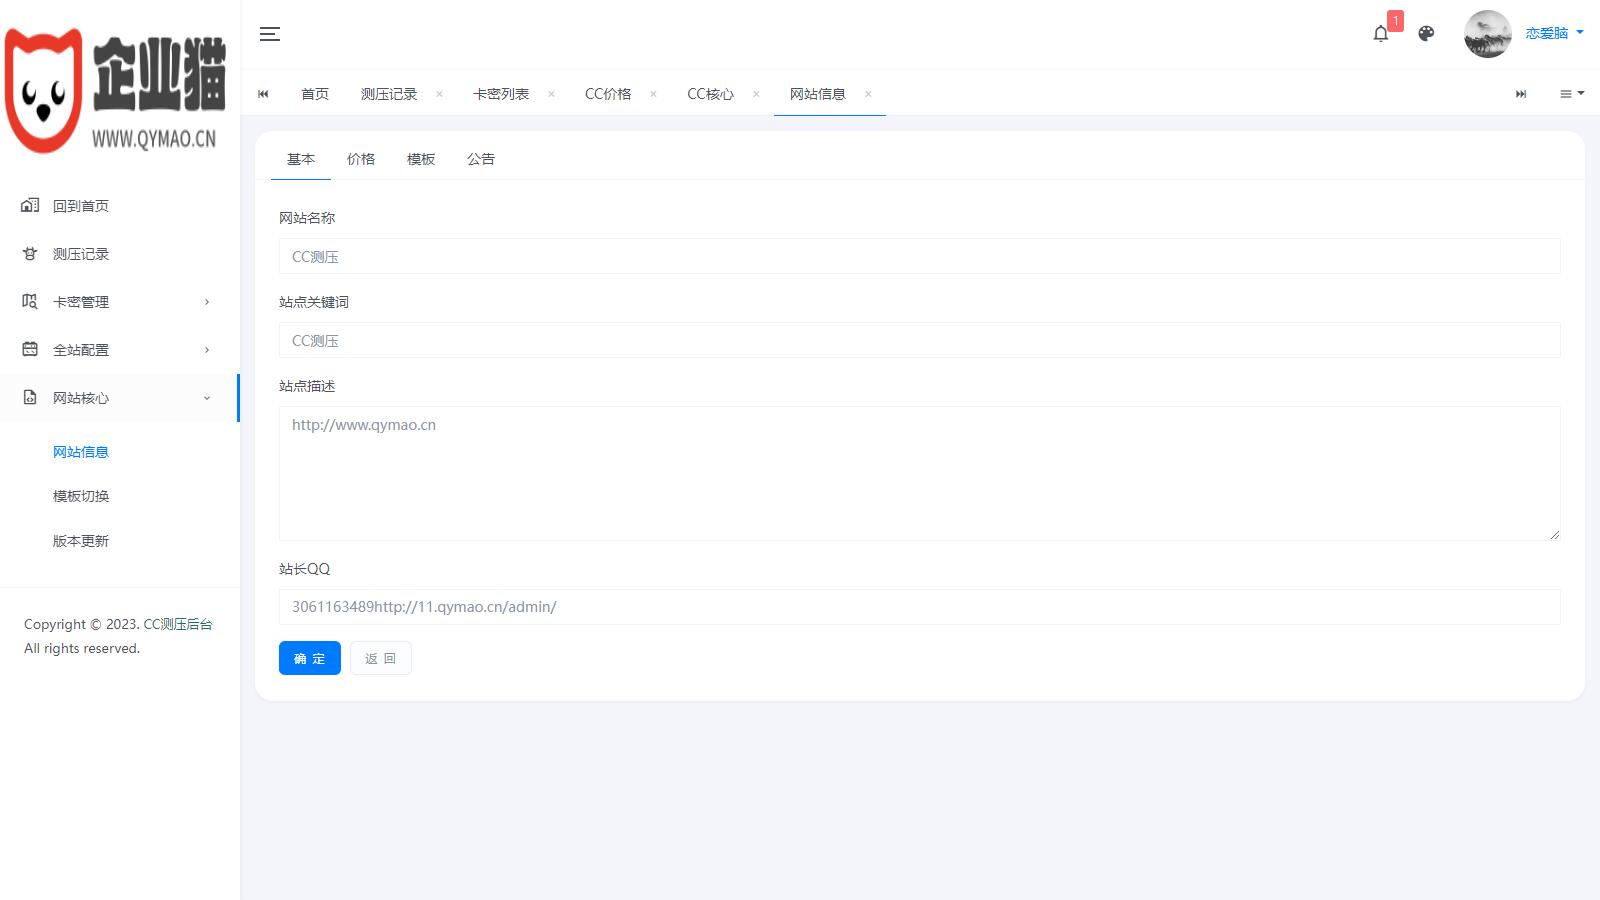The height and width of the screenshot is (900, 1600).
Task: Click the 测压记录 sidebar icon
Action: (x=30, y=254)
